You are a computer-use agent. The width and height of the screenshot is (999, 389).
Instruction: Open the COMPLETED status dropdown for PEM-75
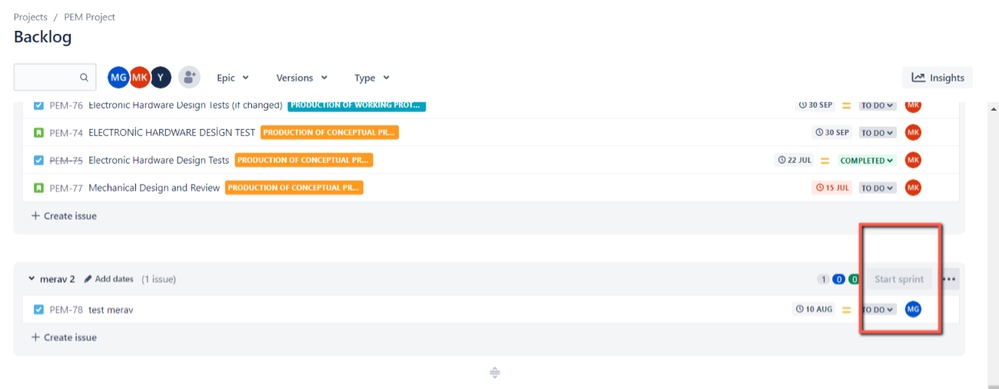pos(867,160)
